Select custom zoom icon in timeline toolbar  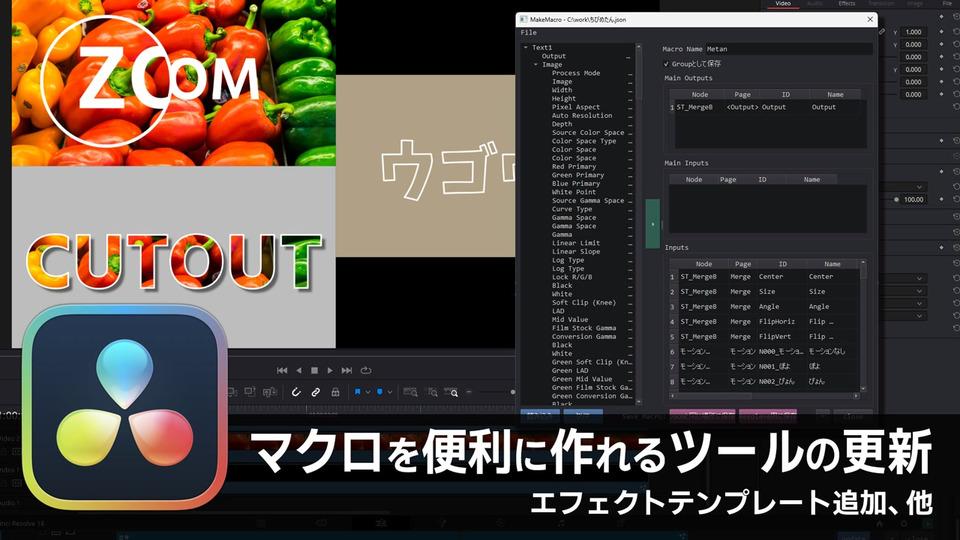(452, 392)
